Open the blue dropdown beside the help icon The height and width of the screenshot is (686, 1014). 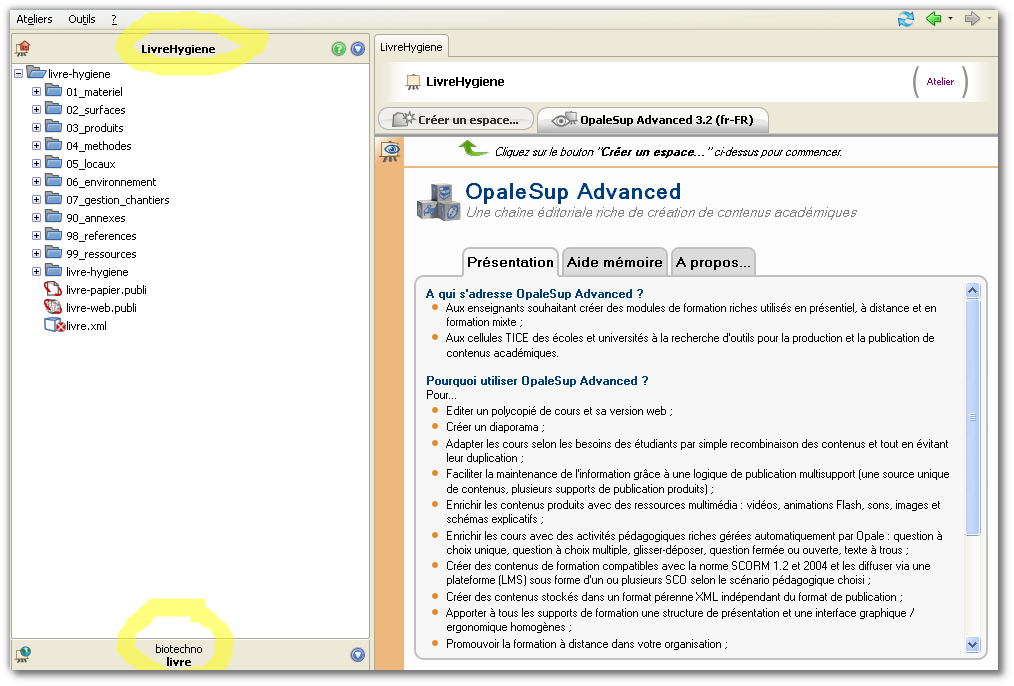point(358,48)
